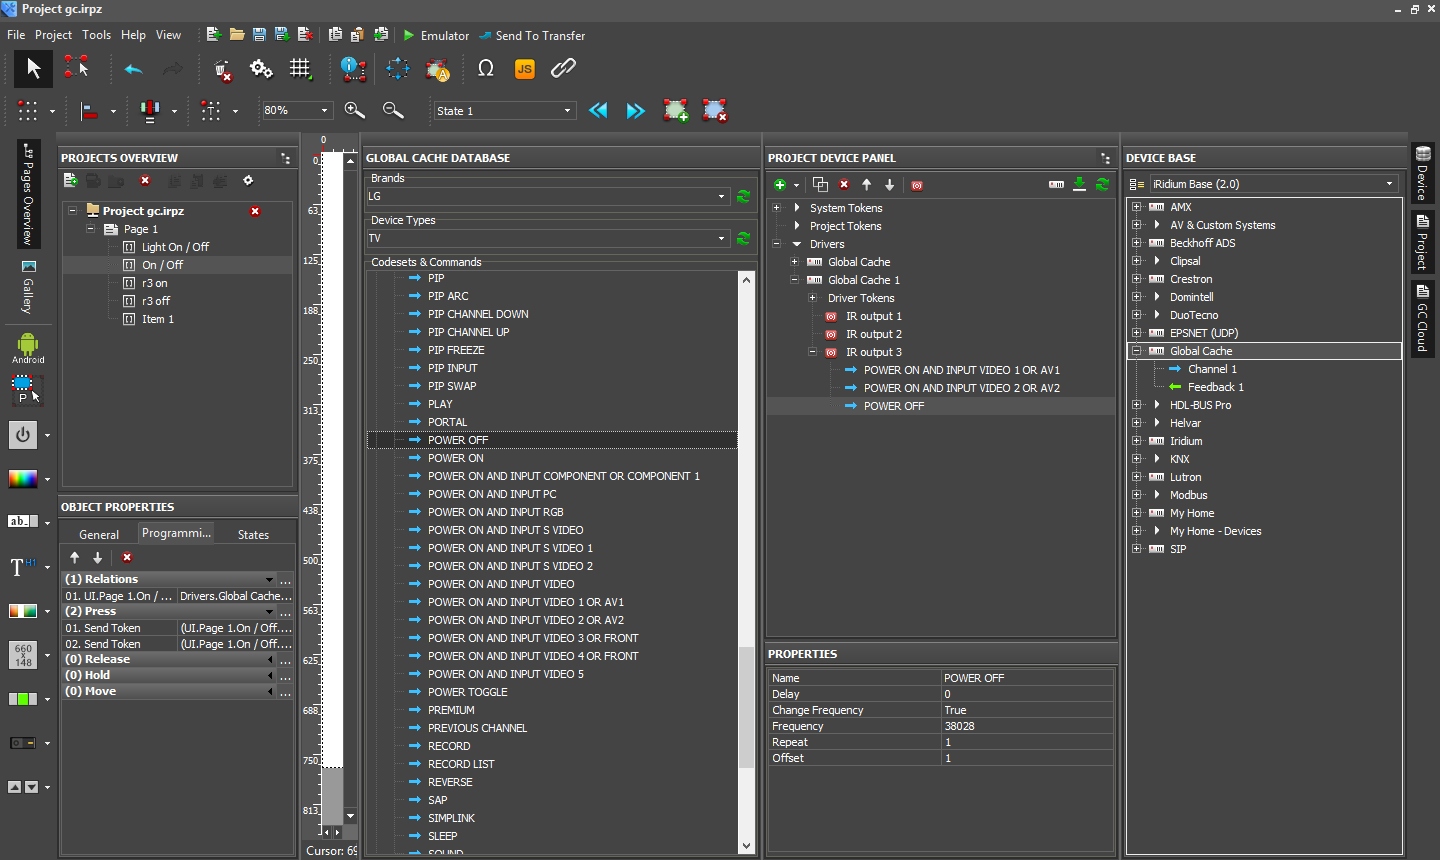Viewport: 1440px width, 860px height.
Task: Expand the KNX device tree node
Action: [1136, 459]
